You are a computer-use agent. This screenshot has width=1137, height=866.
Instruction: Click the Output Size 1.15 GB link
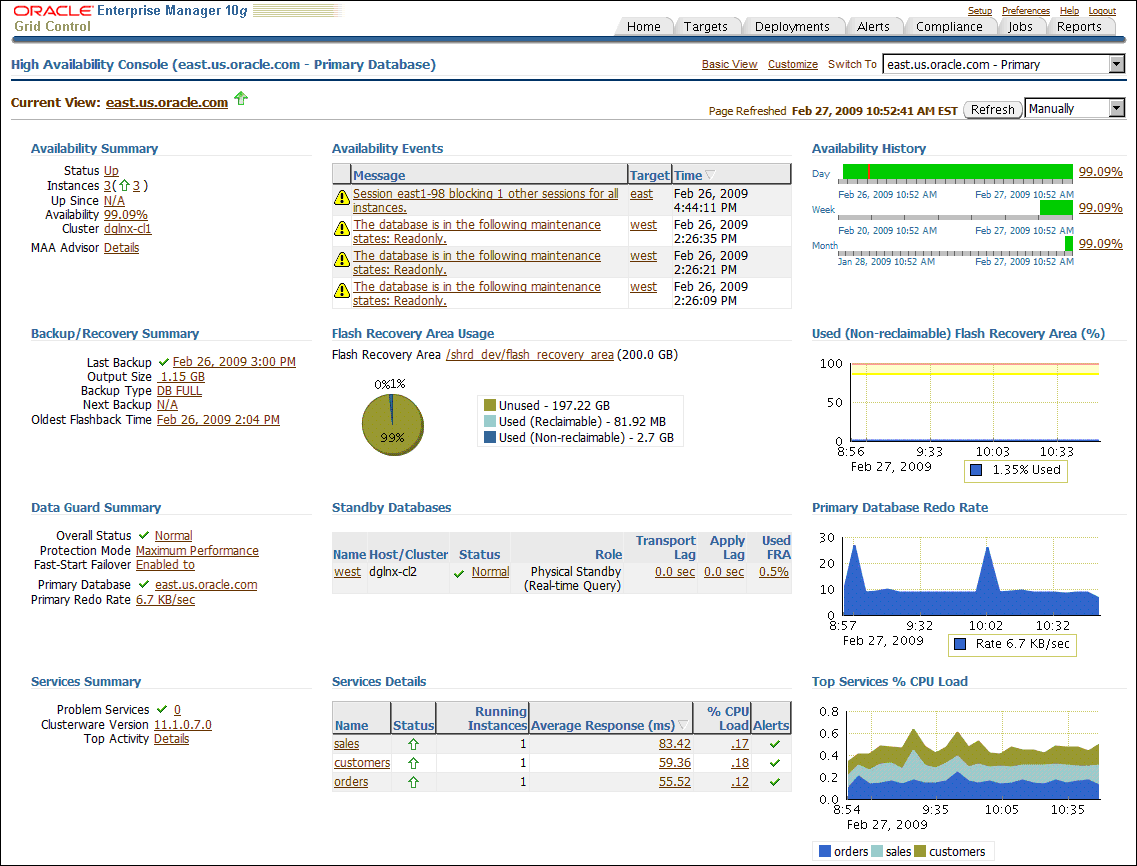[x=181, y=376]
